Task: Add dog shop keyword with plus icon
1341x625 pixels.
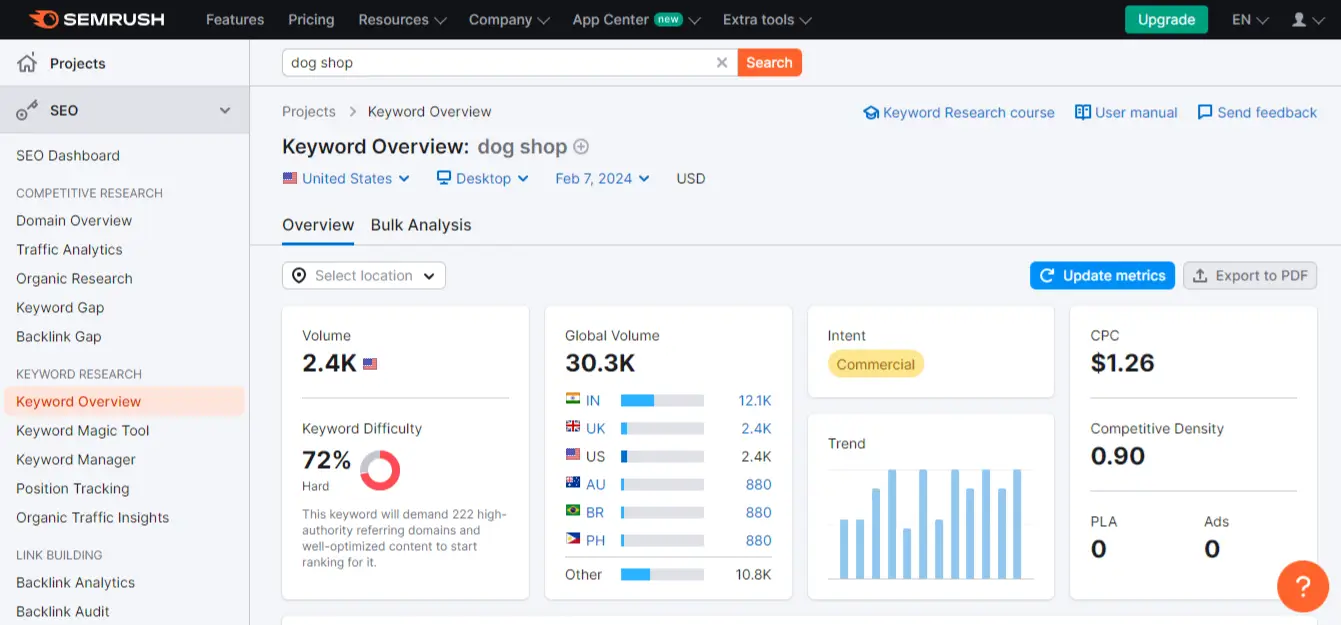Action: click(581, 147)
